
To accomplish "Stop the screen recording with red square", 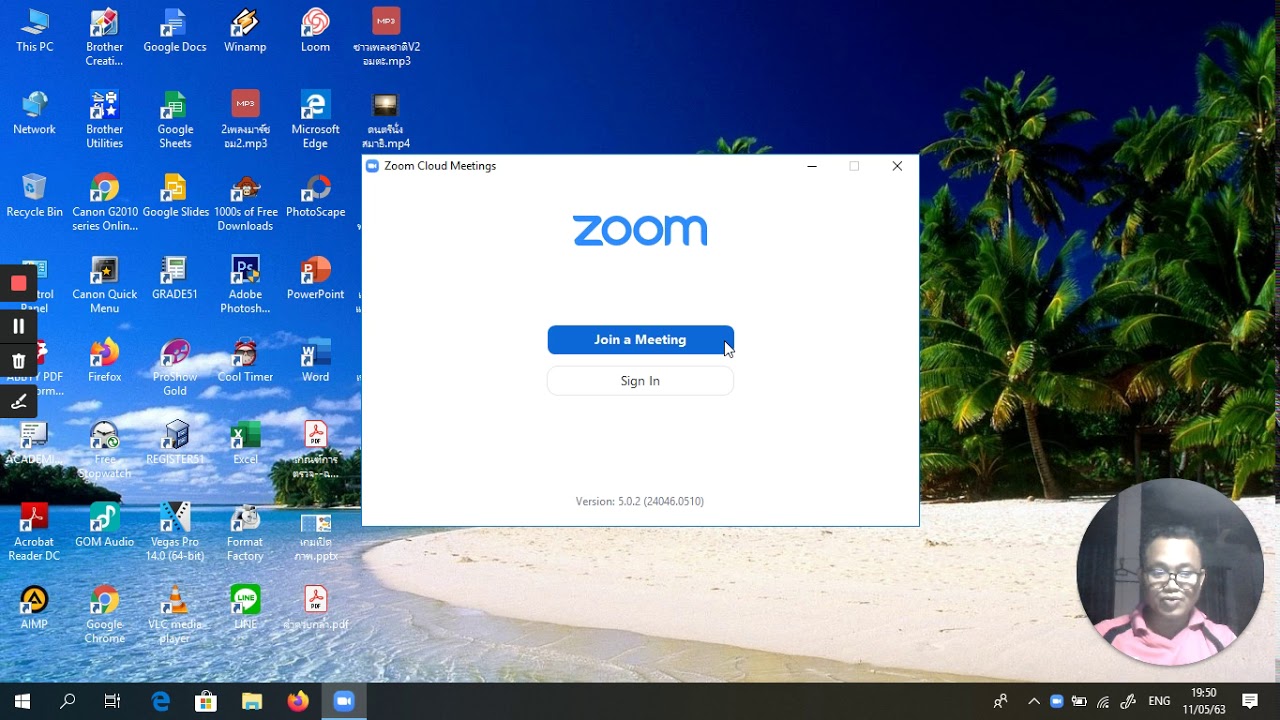I will (18, 284).
